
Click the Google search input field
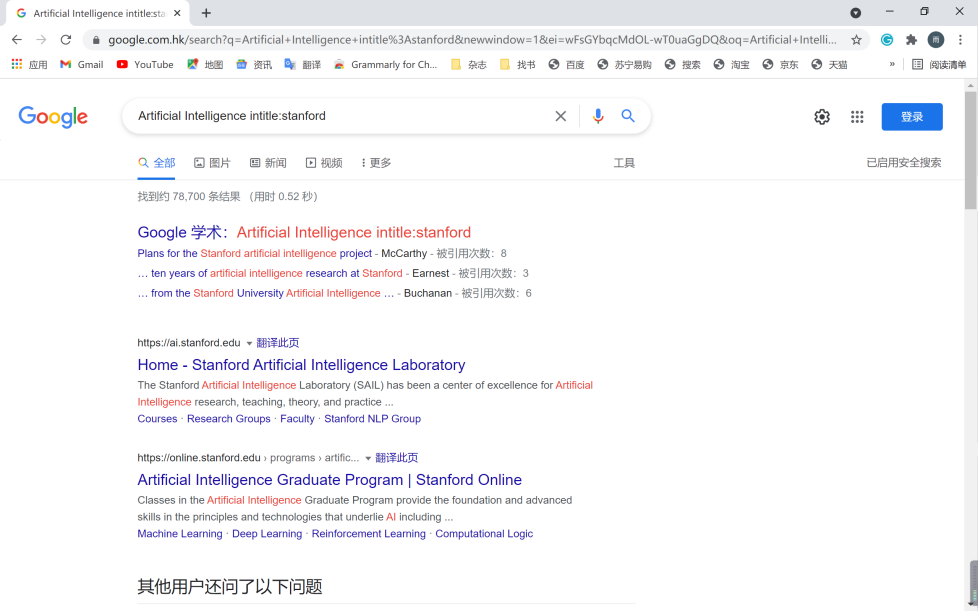tap(340, 116)
